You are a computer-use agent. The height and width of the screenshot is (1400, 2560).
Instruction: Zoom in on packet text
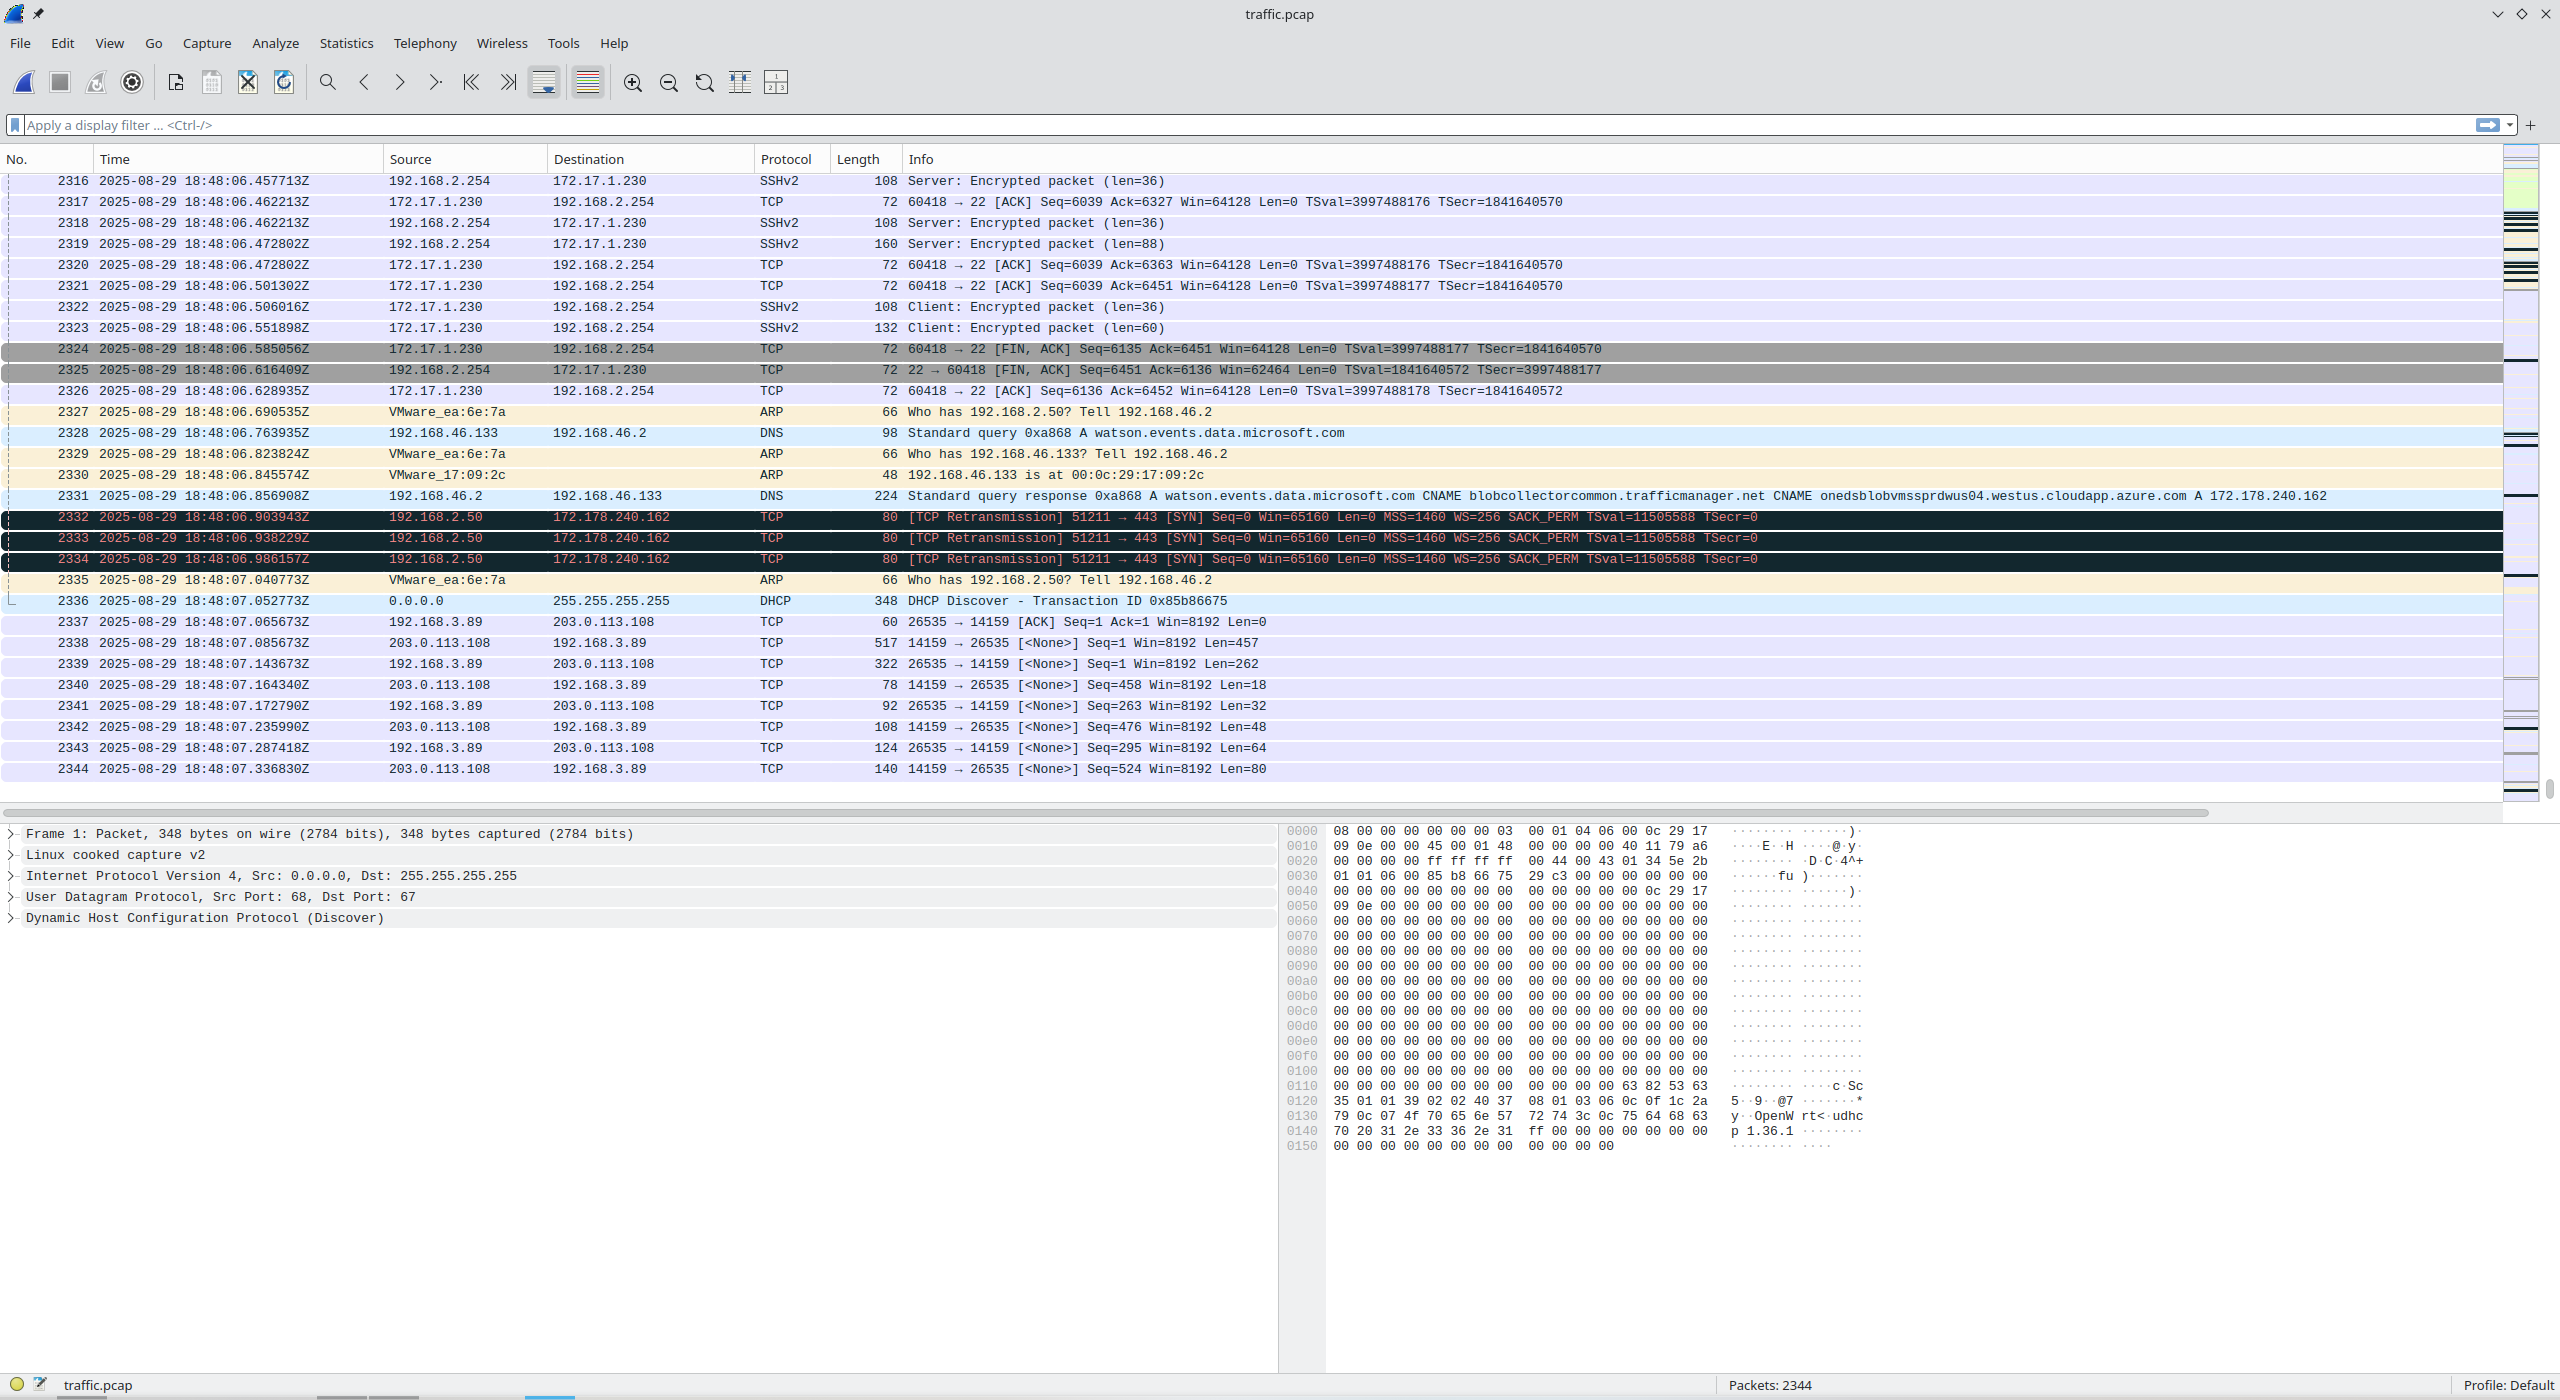click(633, 82)
